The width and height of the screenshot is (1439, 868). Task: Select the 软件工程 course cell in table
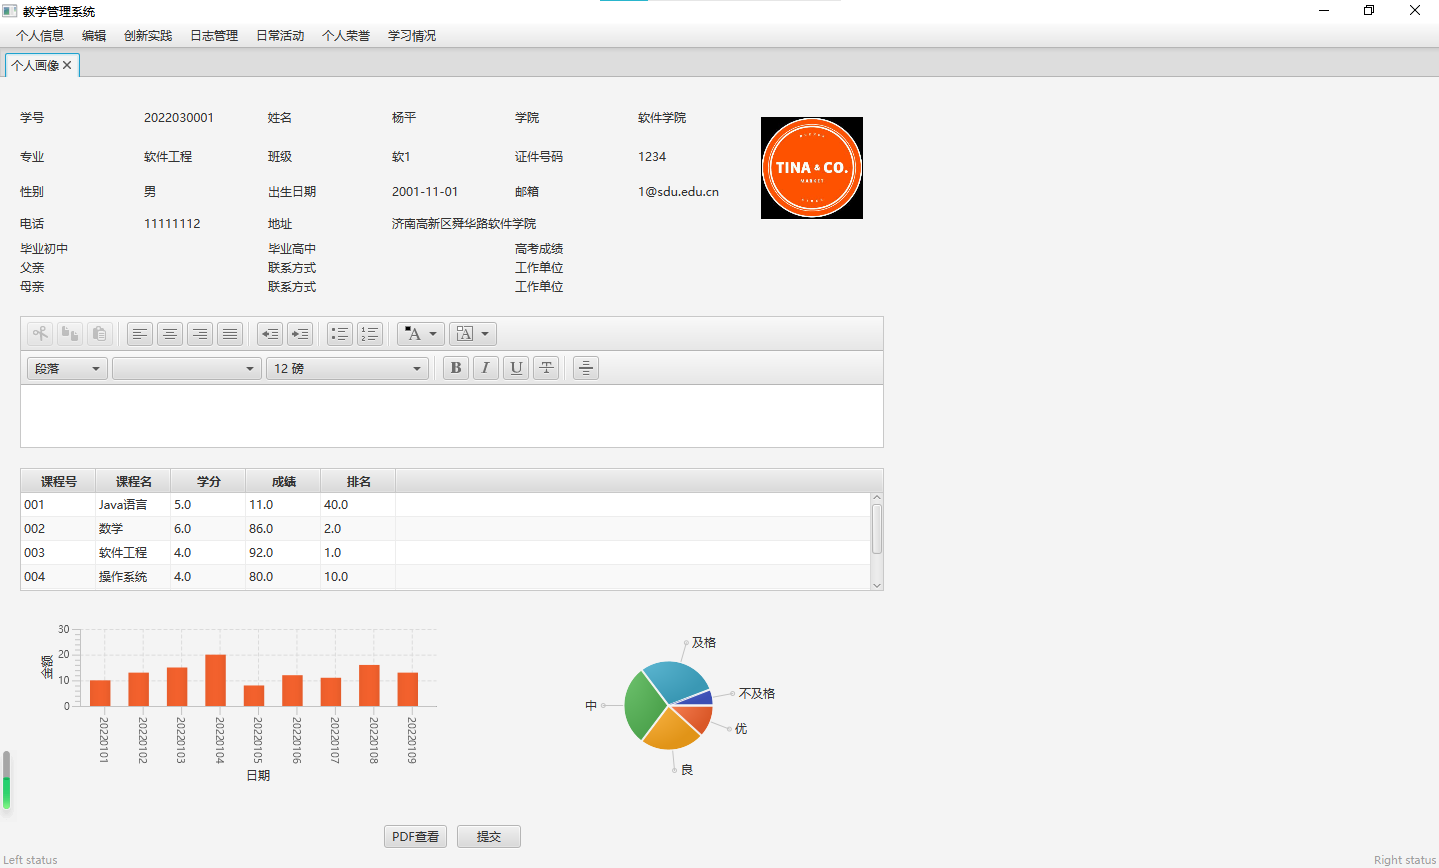(x=133, y=553)
